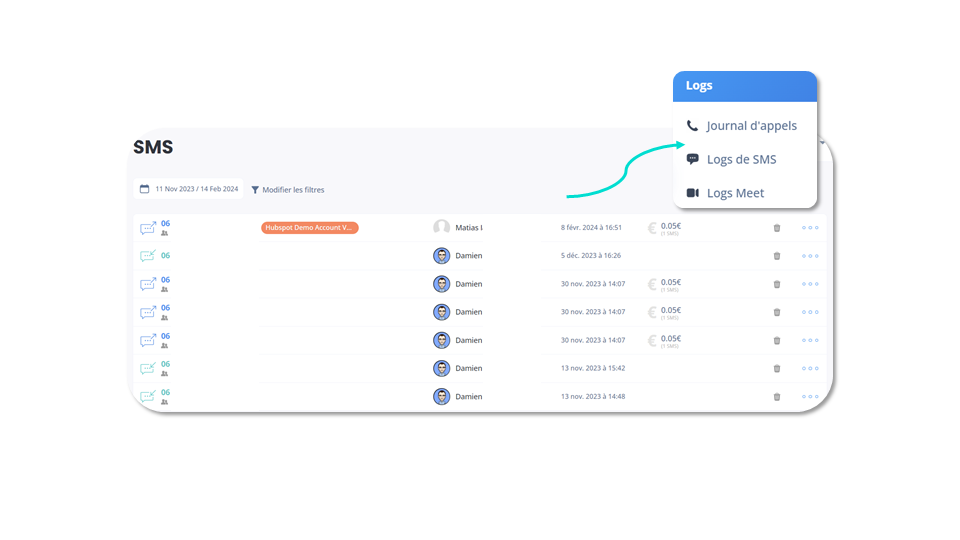Open three-dot options for 8 févr. 2024 SMS
This screenshot has height=540, width=960.
(810, 228)
